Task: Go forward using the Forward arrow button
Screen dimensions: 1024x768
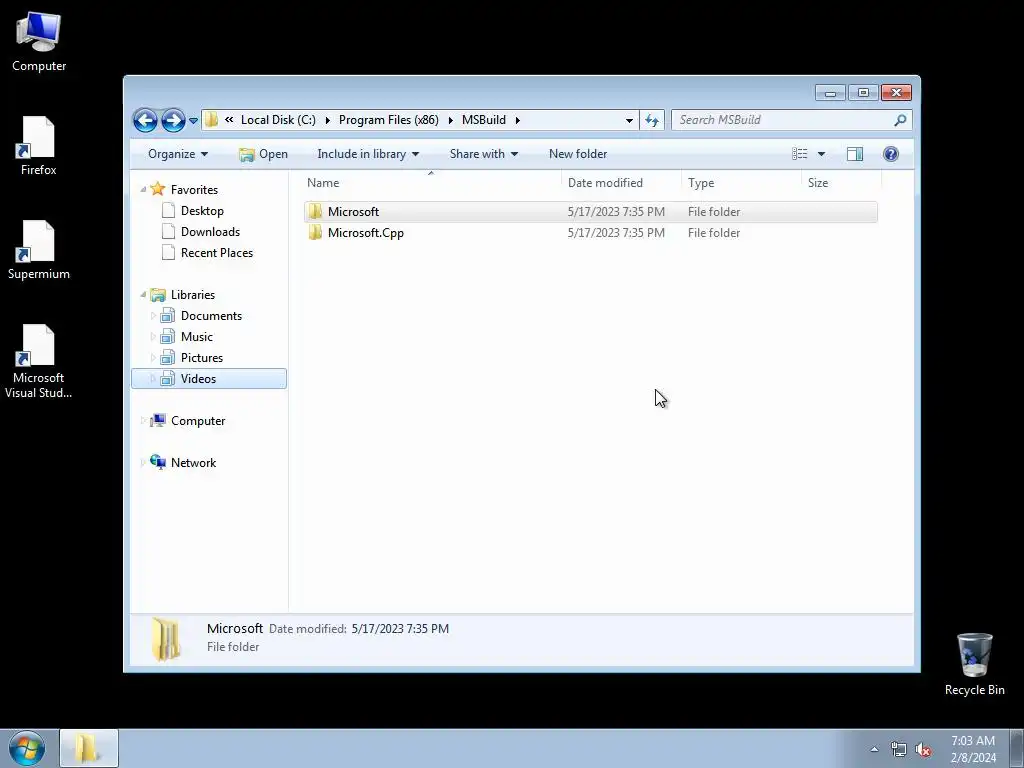Action: pos(173,120)
